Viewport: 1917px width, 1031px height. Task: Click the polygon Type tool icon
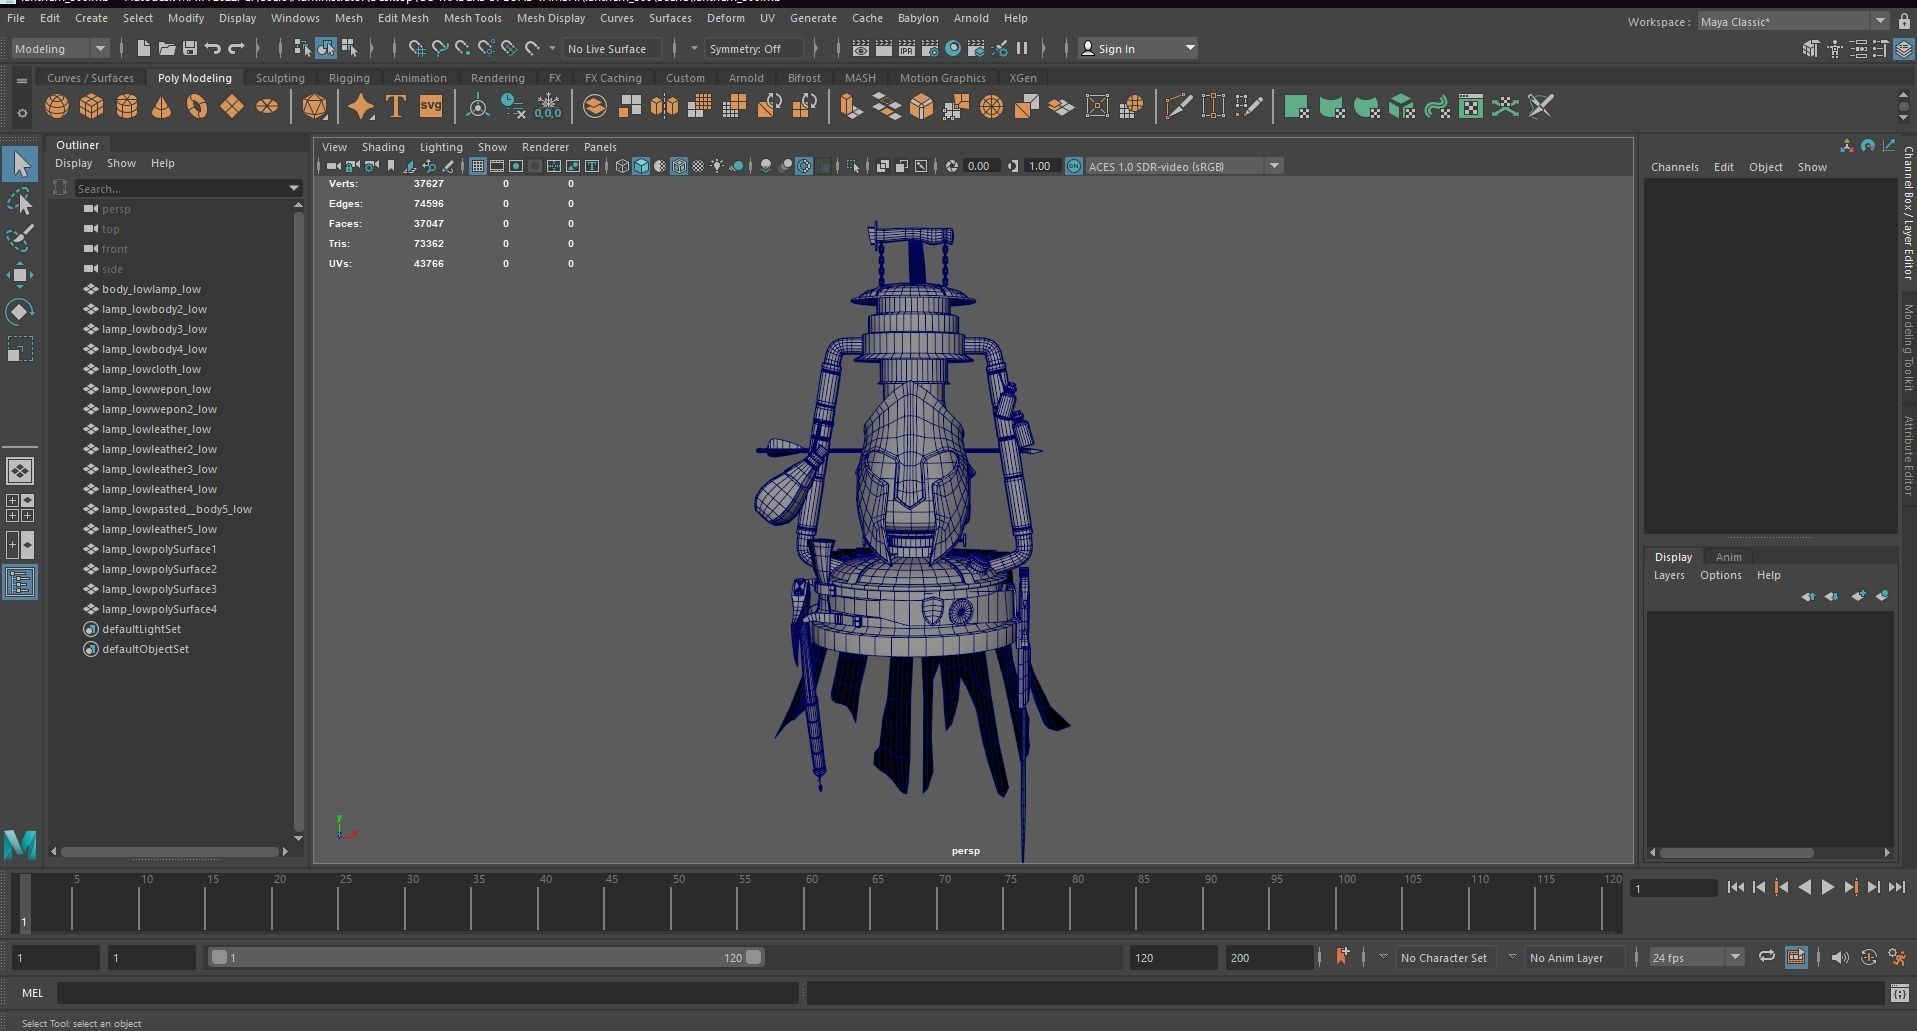[x=396, y=107]
